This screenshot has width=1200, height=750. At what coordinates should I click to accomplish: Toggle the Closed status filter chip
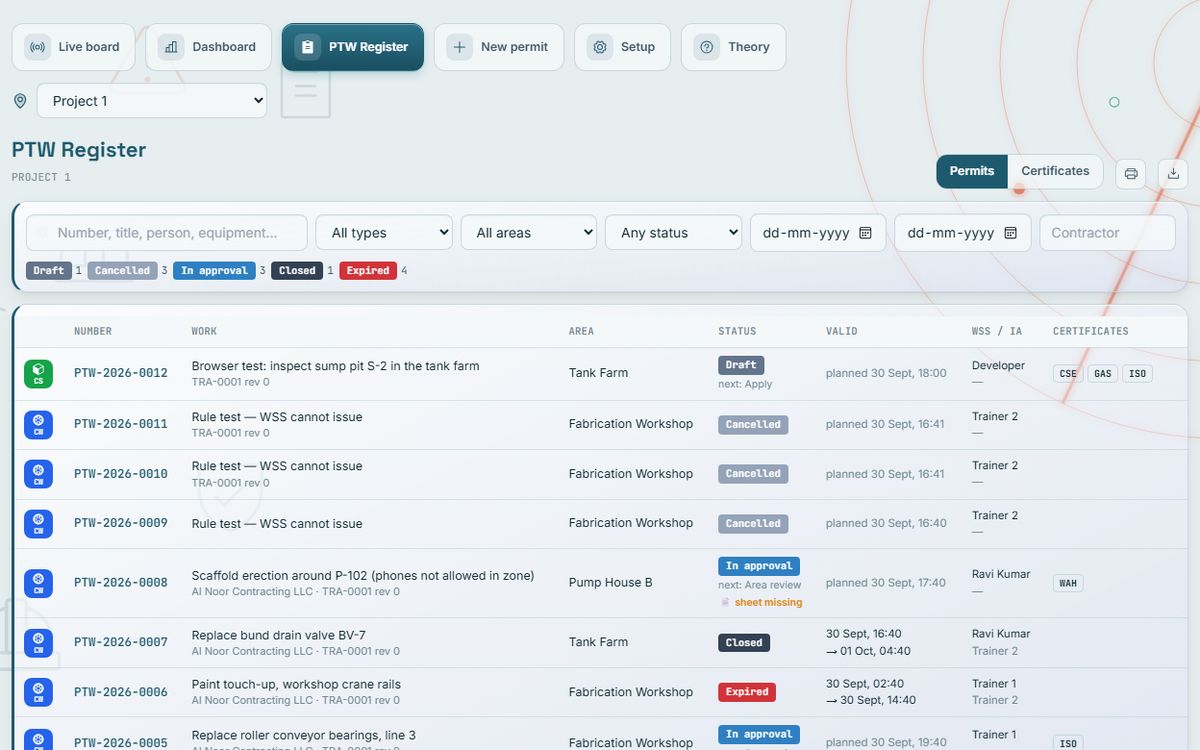[x=297, y=271]
